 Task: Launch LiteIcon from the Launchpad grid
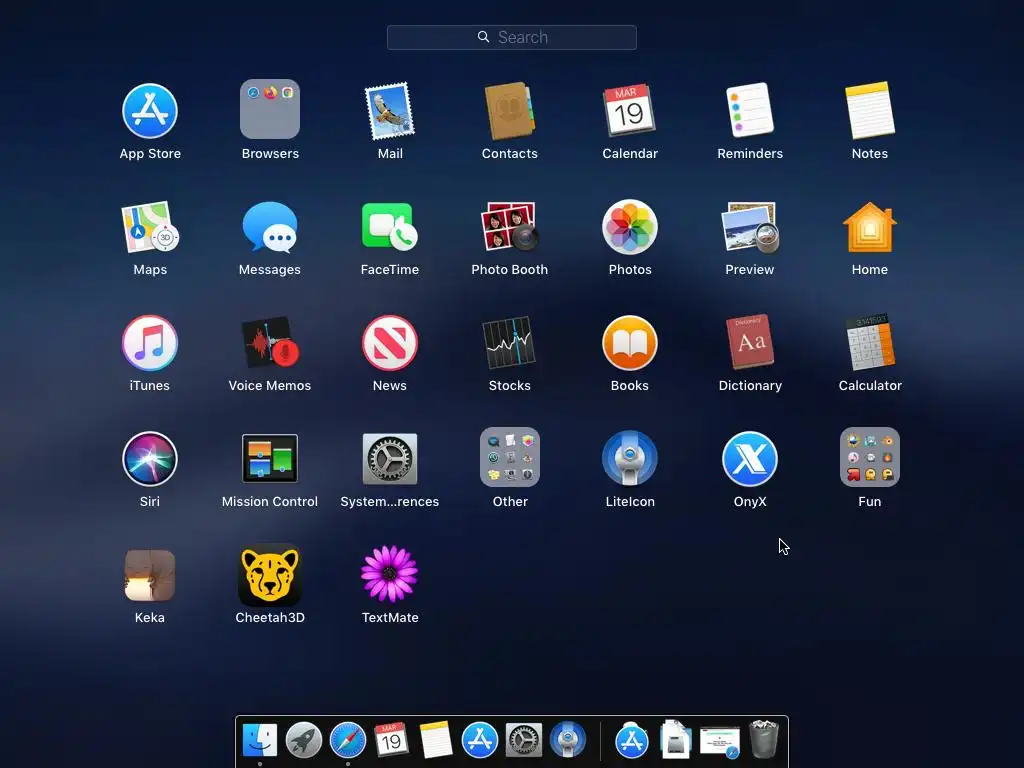point(630,458)
